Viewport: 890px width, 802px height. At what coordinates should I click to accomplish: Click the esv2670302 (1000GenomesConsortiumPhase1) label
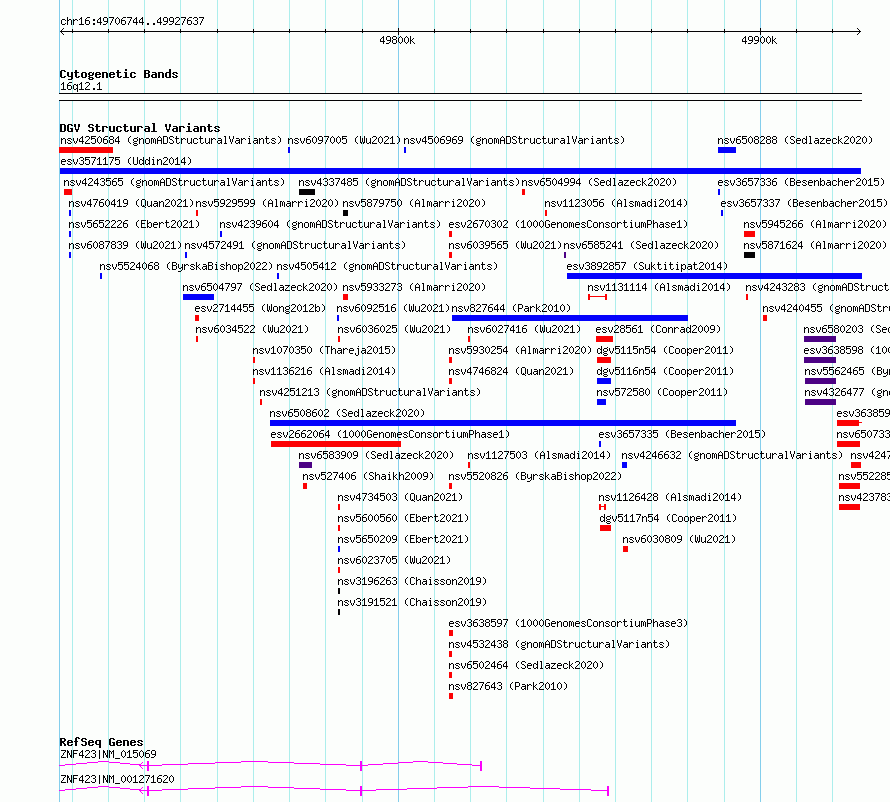[568, 224]
